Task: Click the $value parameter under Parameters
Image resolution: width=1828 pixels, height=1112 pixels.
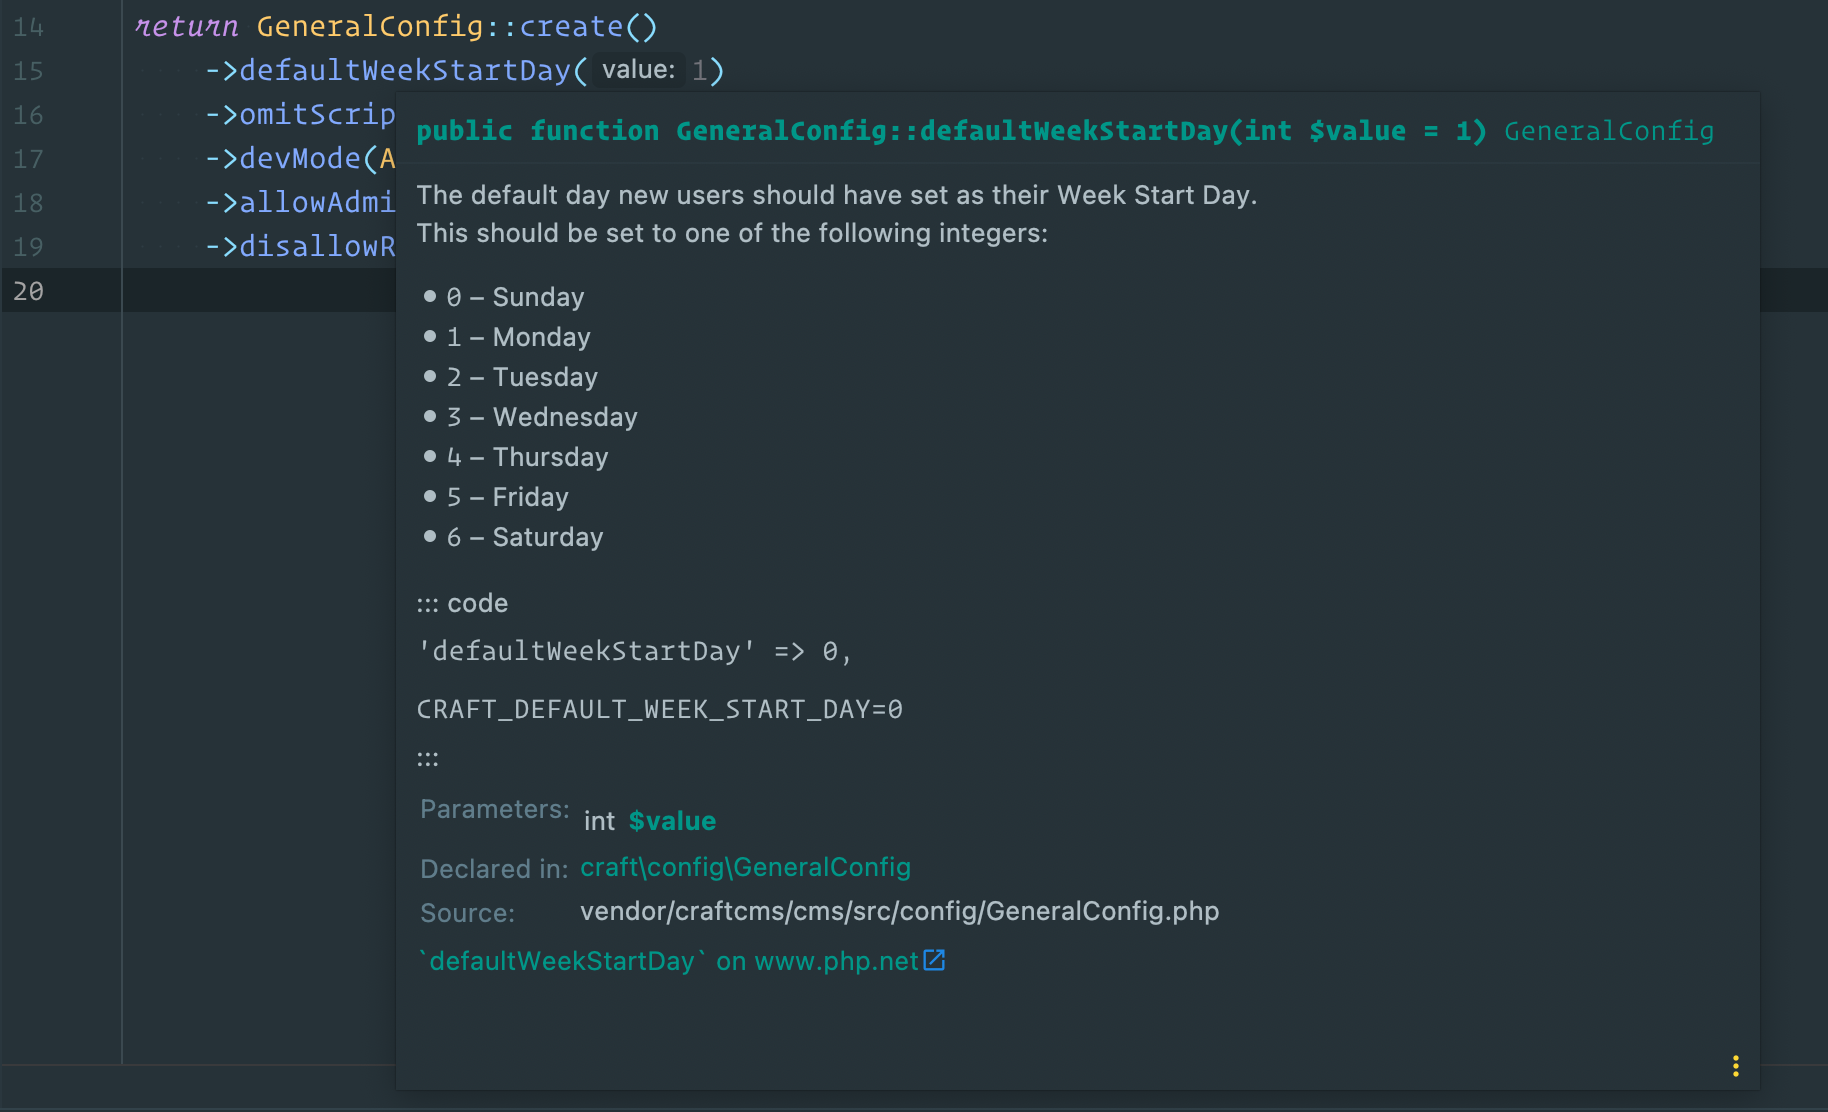Action: tap(671, 821)
